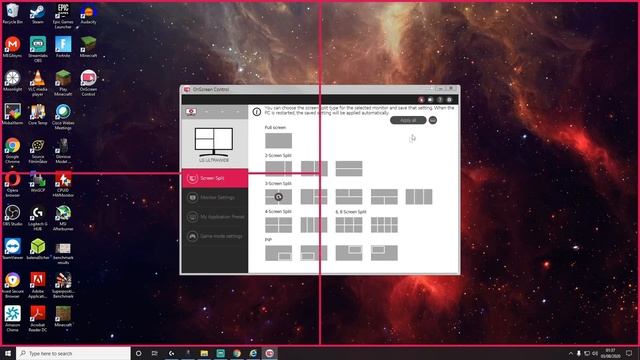Screen dimensions: 640x360
Task: Open the Action Center notification icon
Action: [x=629, y=353]
